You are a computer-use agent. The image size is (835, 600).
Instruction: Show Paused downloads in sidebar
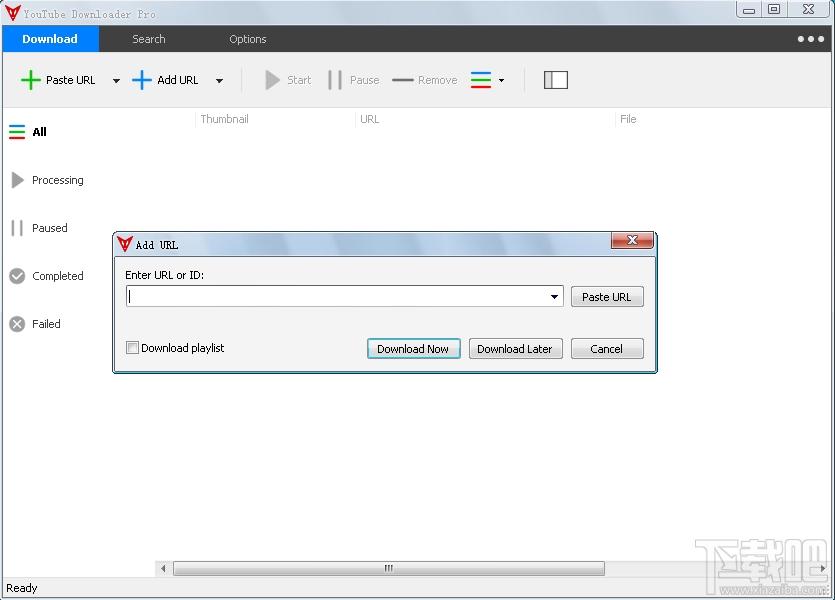point(39,228)
